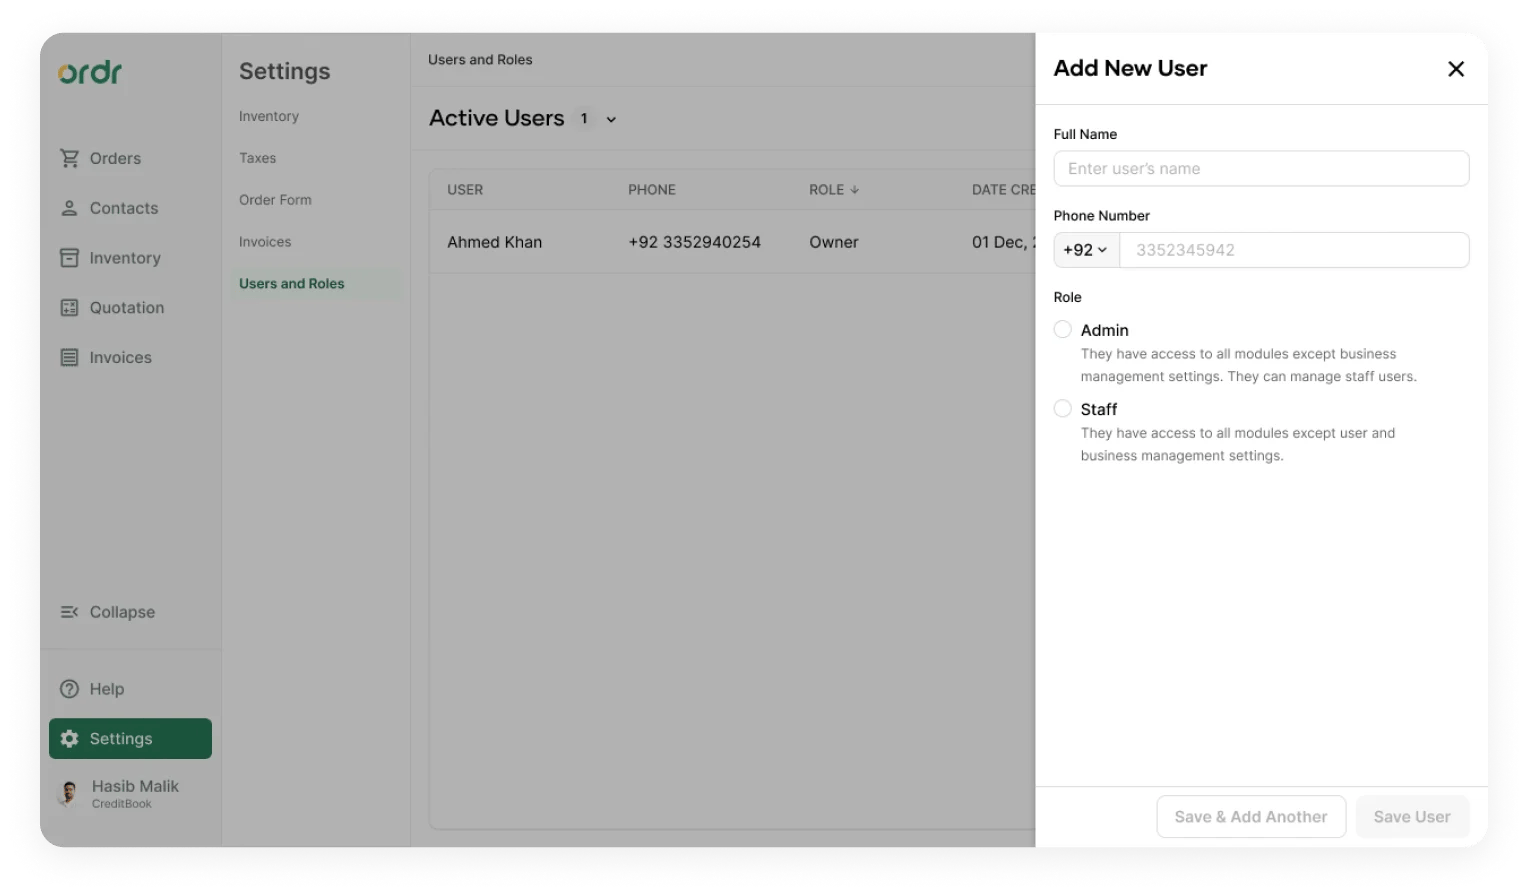The height and width of the screenshot is (895, 1528).
Task: Click the ordr logo
Action: click(89, 72)
